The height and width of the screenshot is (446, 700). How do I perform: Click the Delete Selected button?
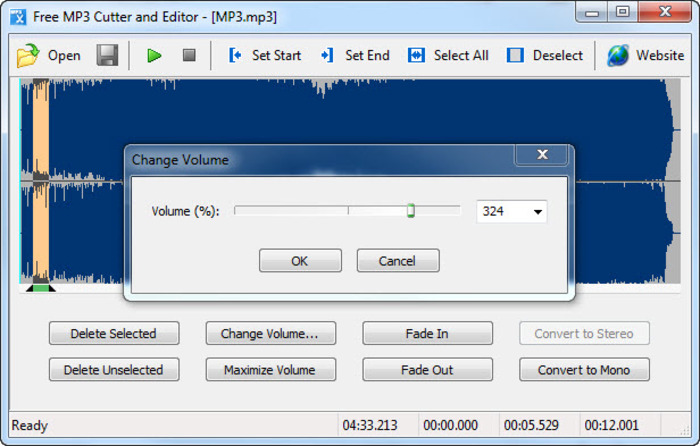point(113,334)
